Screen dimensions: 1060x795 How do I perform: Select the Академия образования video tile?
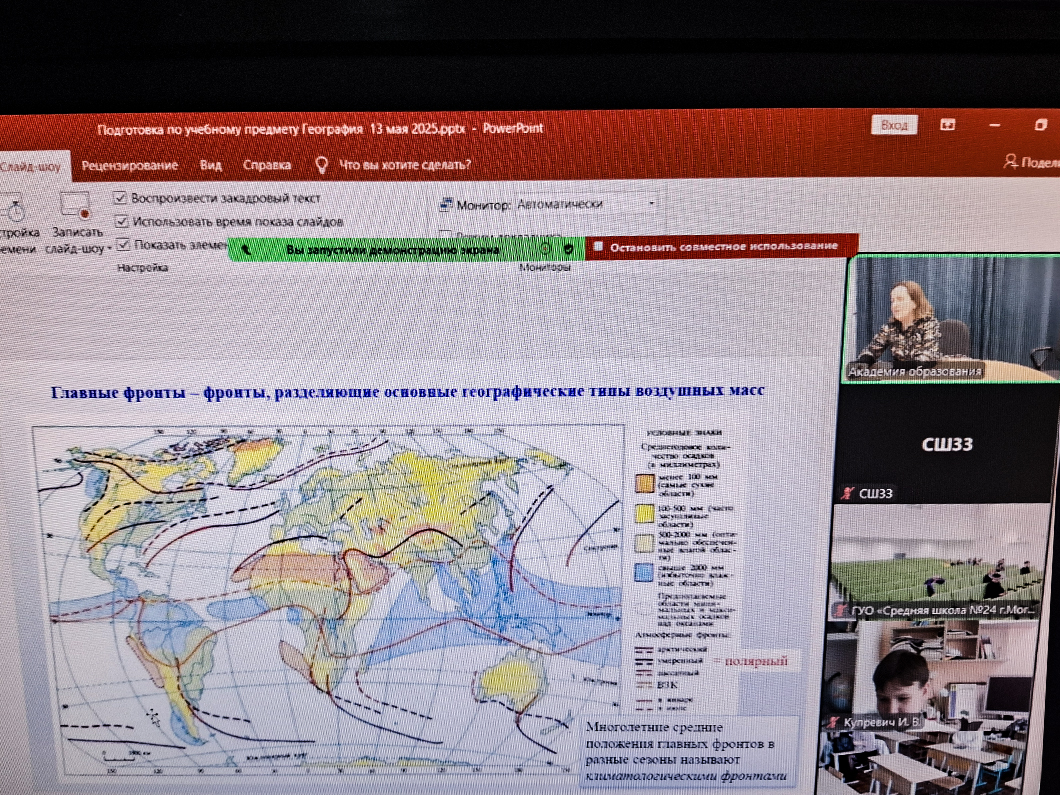(953, 318)
